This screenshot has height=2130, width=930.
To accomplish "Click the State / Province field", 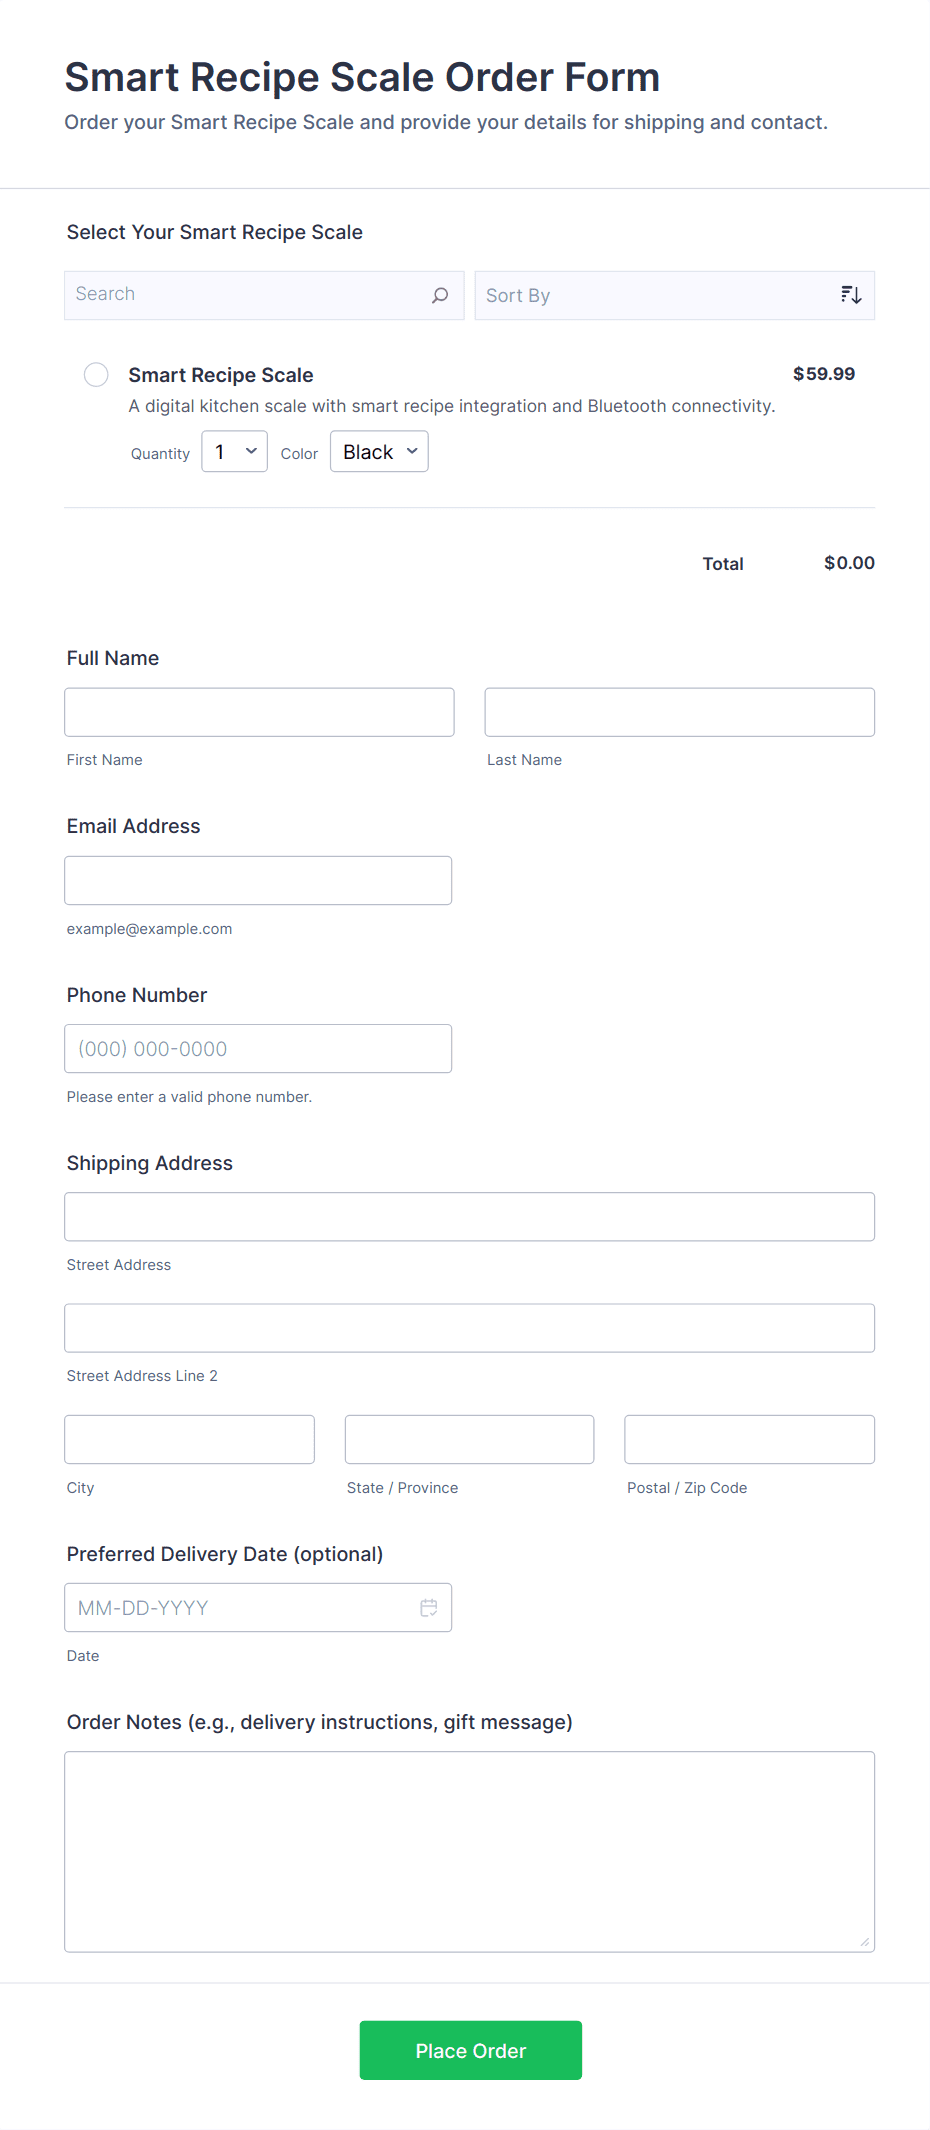I will pos(469,1440).
